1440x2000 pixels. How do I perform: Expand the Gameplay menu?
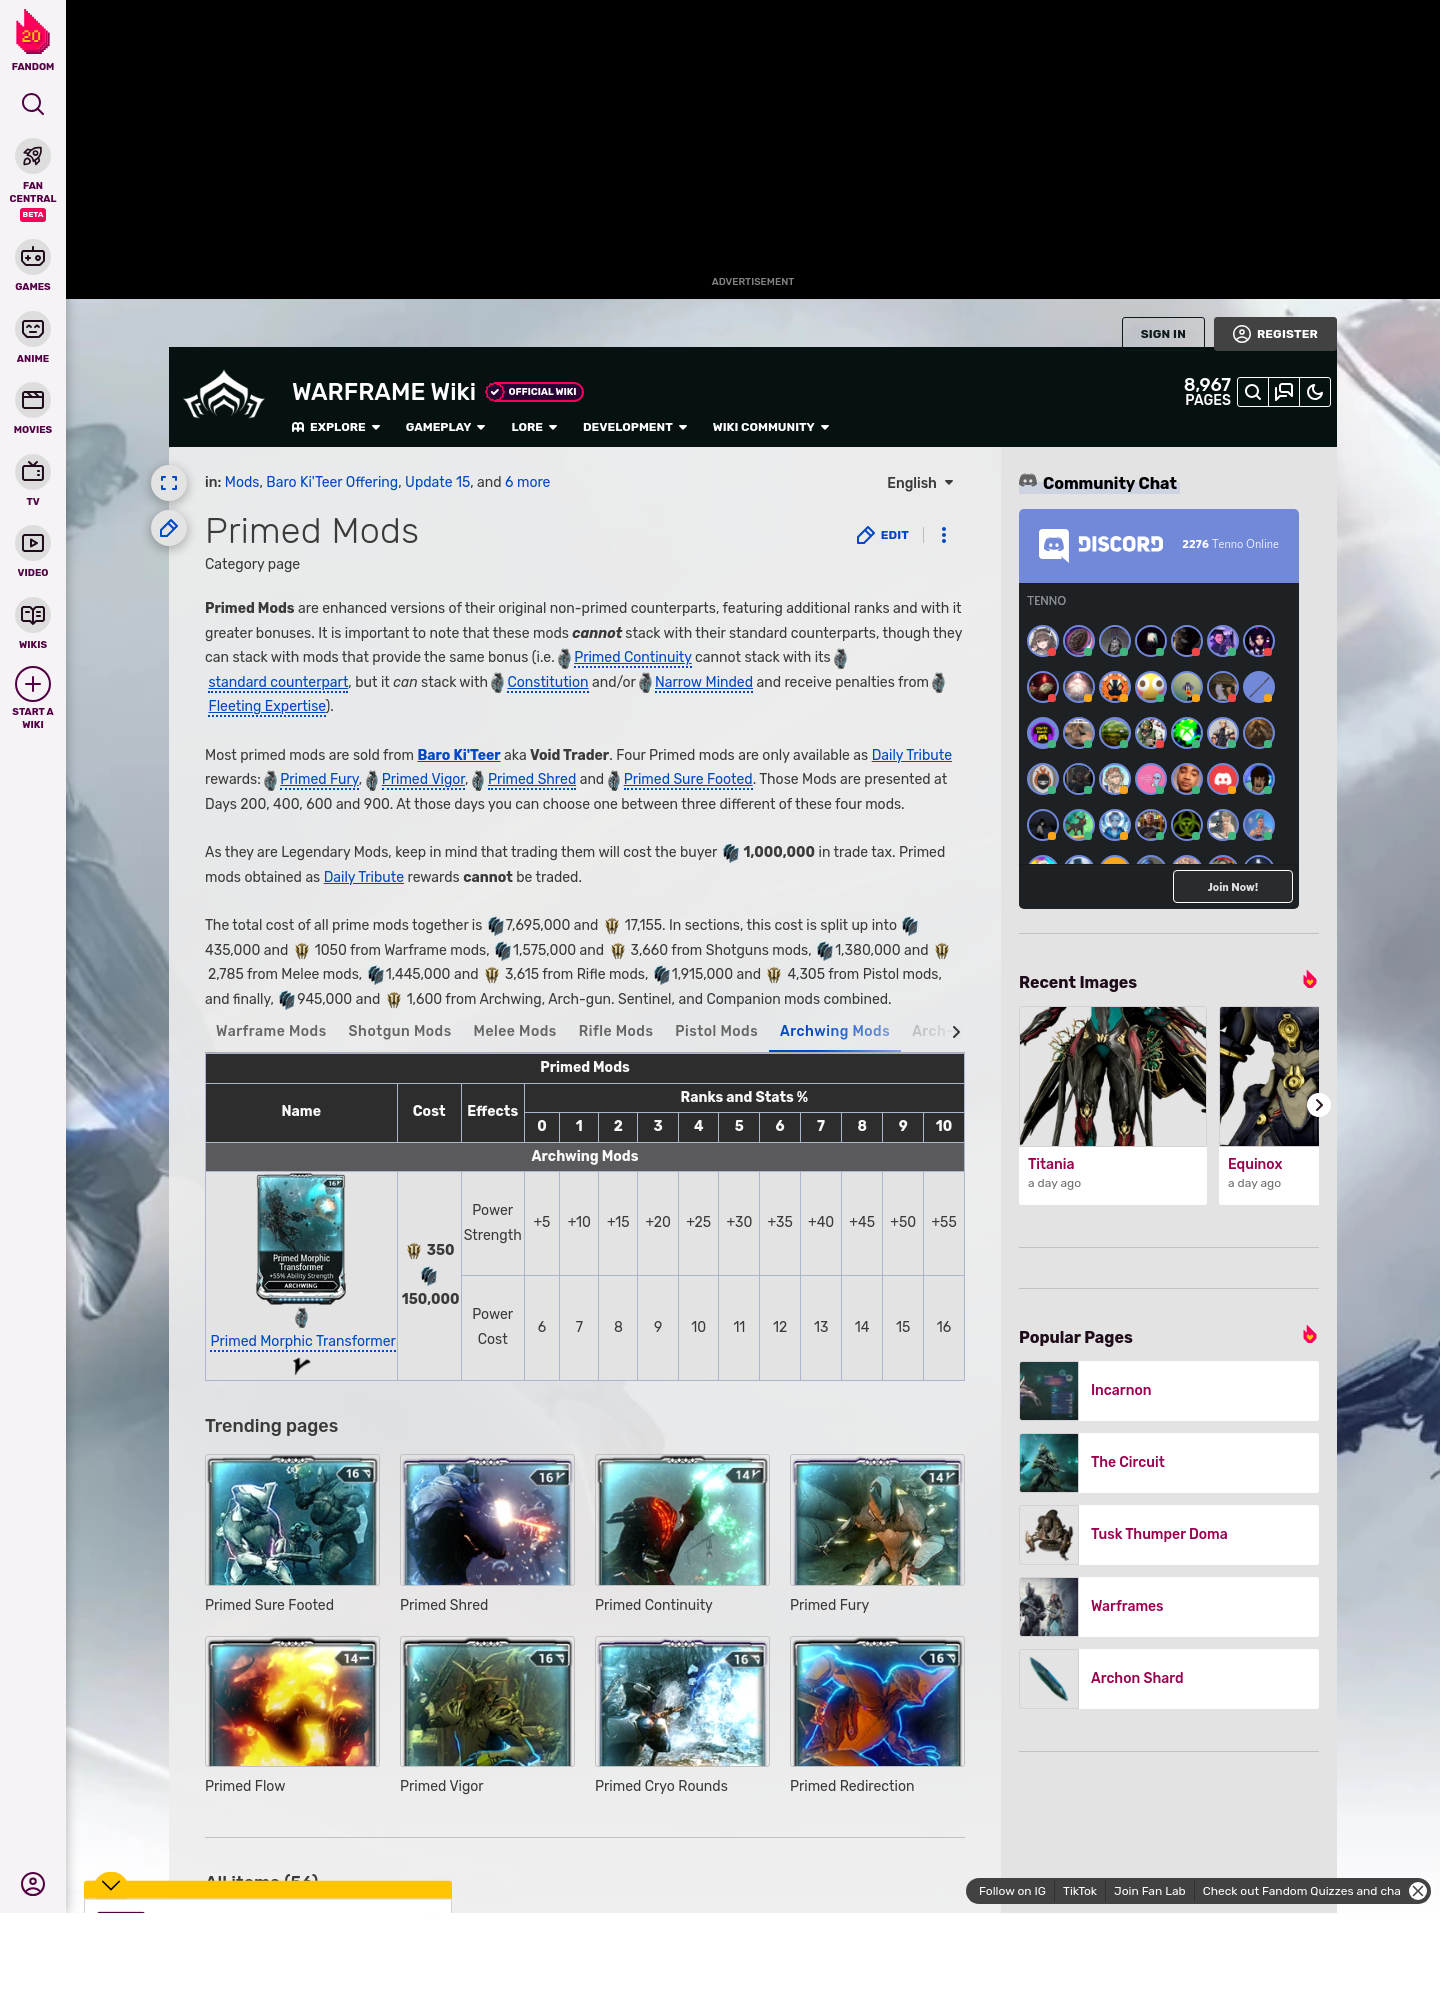tap(445, 427)
